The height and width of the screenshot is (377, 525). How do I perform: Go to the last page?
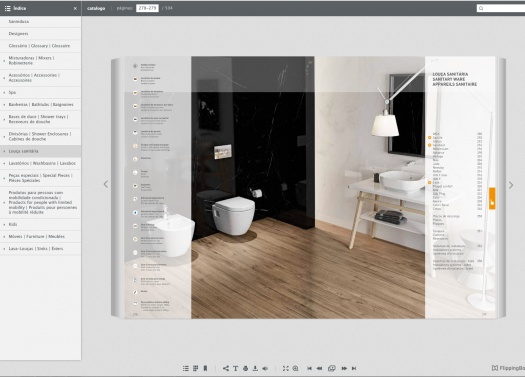pos(354,368)
